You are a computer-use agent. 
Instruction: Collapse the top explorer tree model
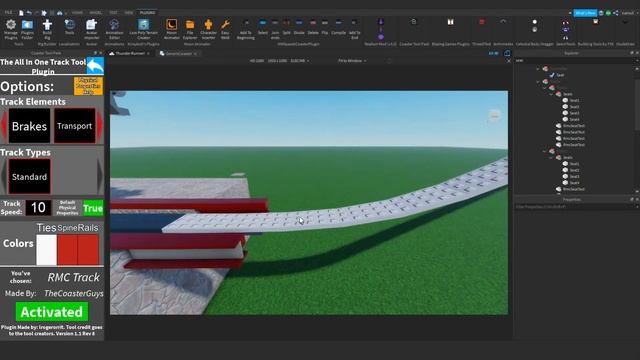pyautogui.click(x=538, y=69)
